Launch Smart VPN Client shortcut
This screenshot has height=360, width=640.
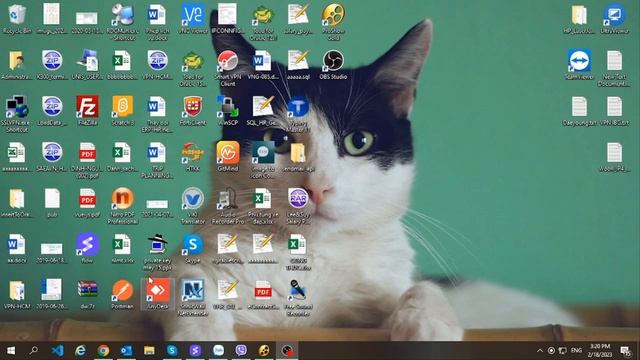click(228, 68)
